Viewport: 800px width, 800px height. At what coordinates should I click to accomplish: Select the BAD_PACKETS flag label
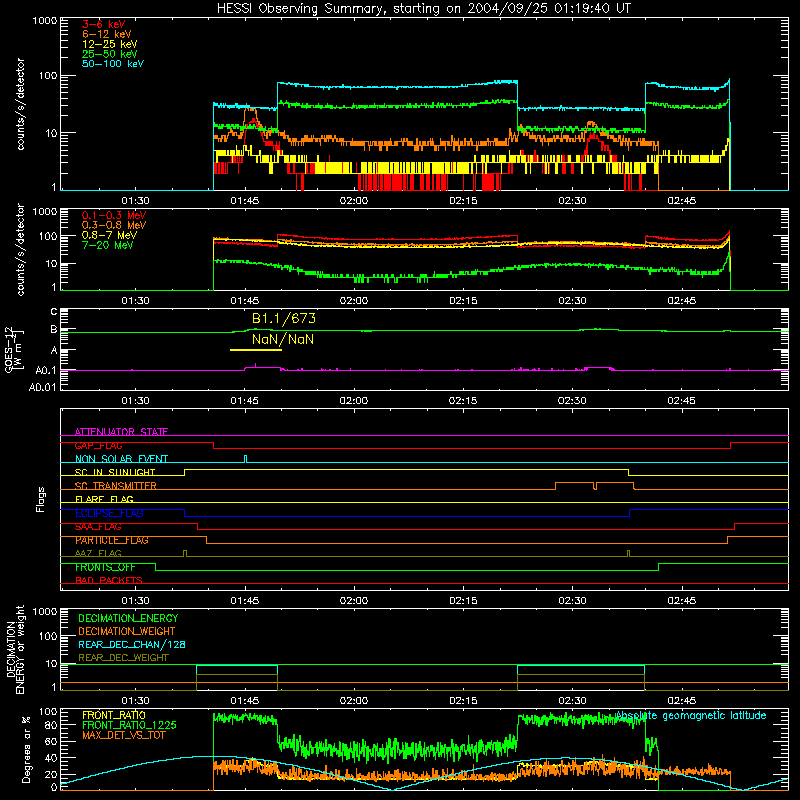109,580
